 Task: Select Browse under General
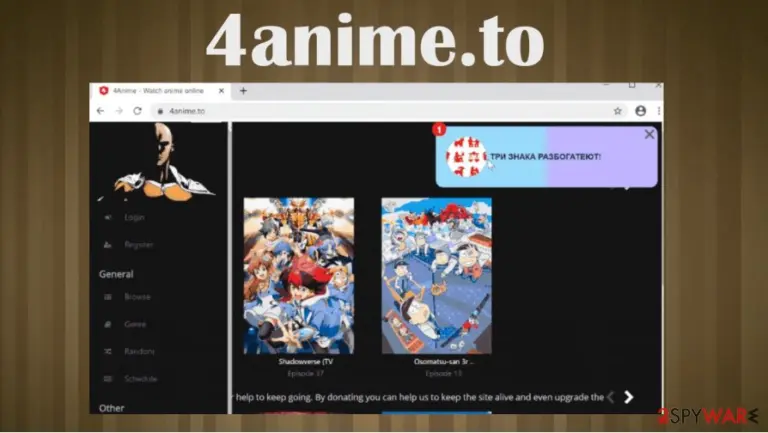tap(137, 297)
